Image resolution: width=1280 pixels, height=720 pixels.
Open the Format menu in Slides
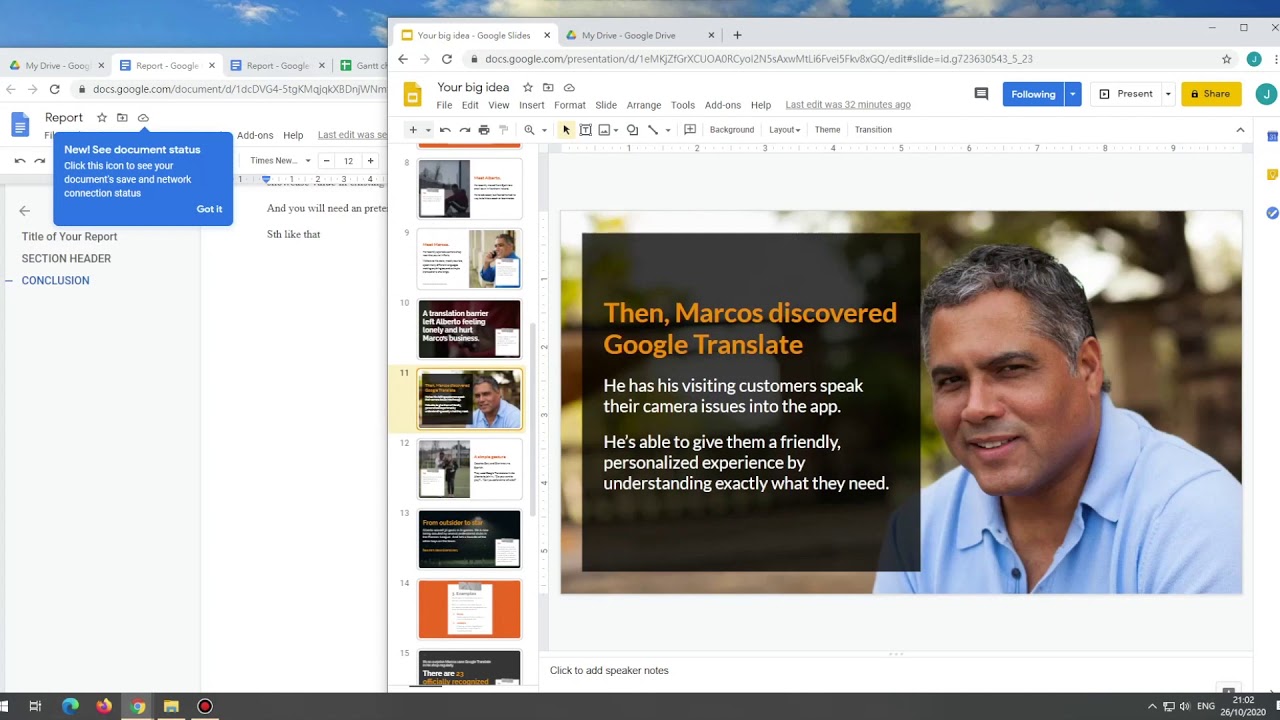click(x=570, y=105)
